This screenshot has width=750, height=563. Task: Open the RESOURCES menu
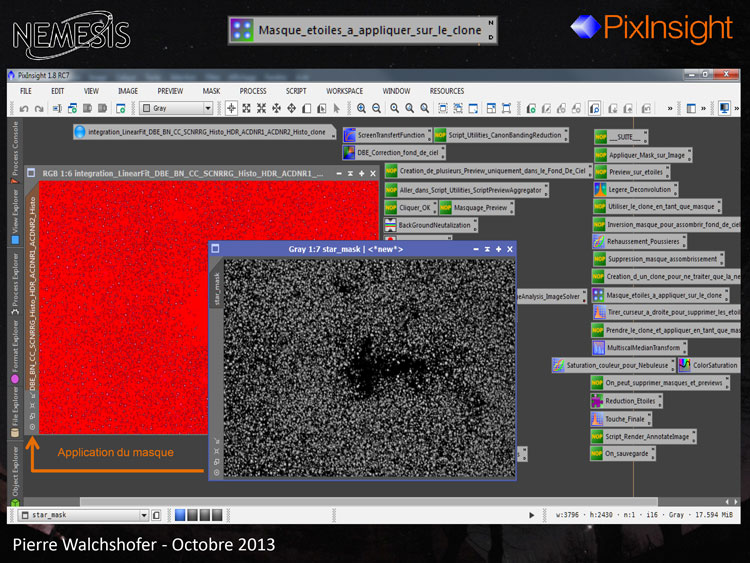(x=447, y=91)
